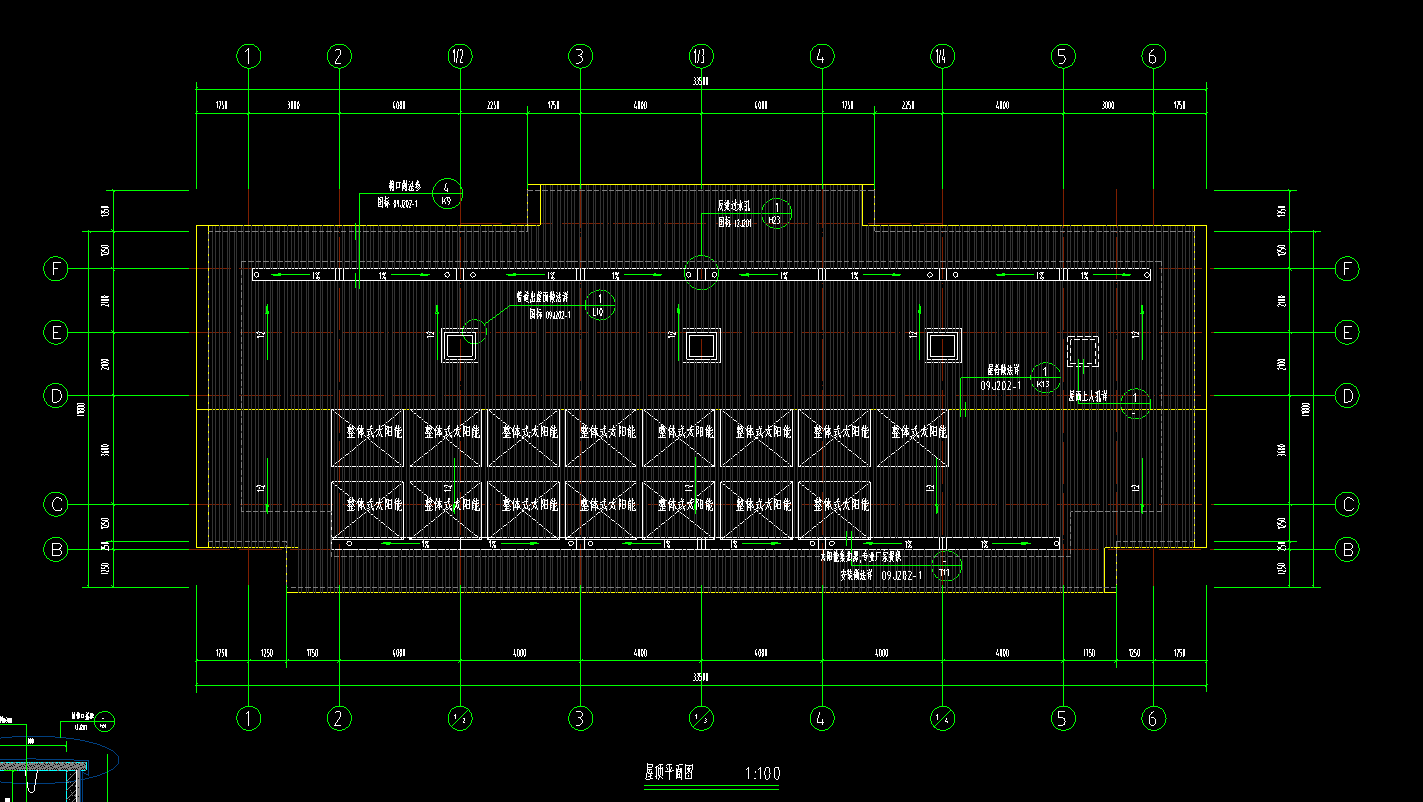Click the top-row leftmost 整体式太阳能 panel
The image size is (1423, 802).
click(x=369, y=438)
